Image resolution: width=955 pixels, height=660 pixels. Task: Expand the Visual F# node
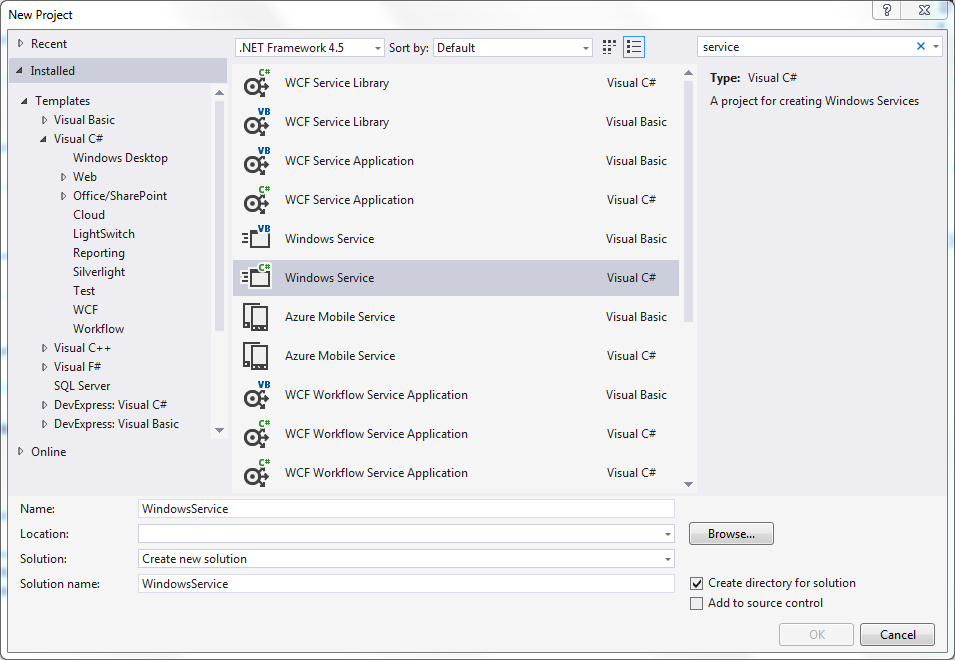(x=44, y=367)
